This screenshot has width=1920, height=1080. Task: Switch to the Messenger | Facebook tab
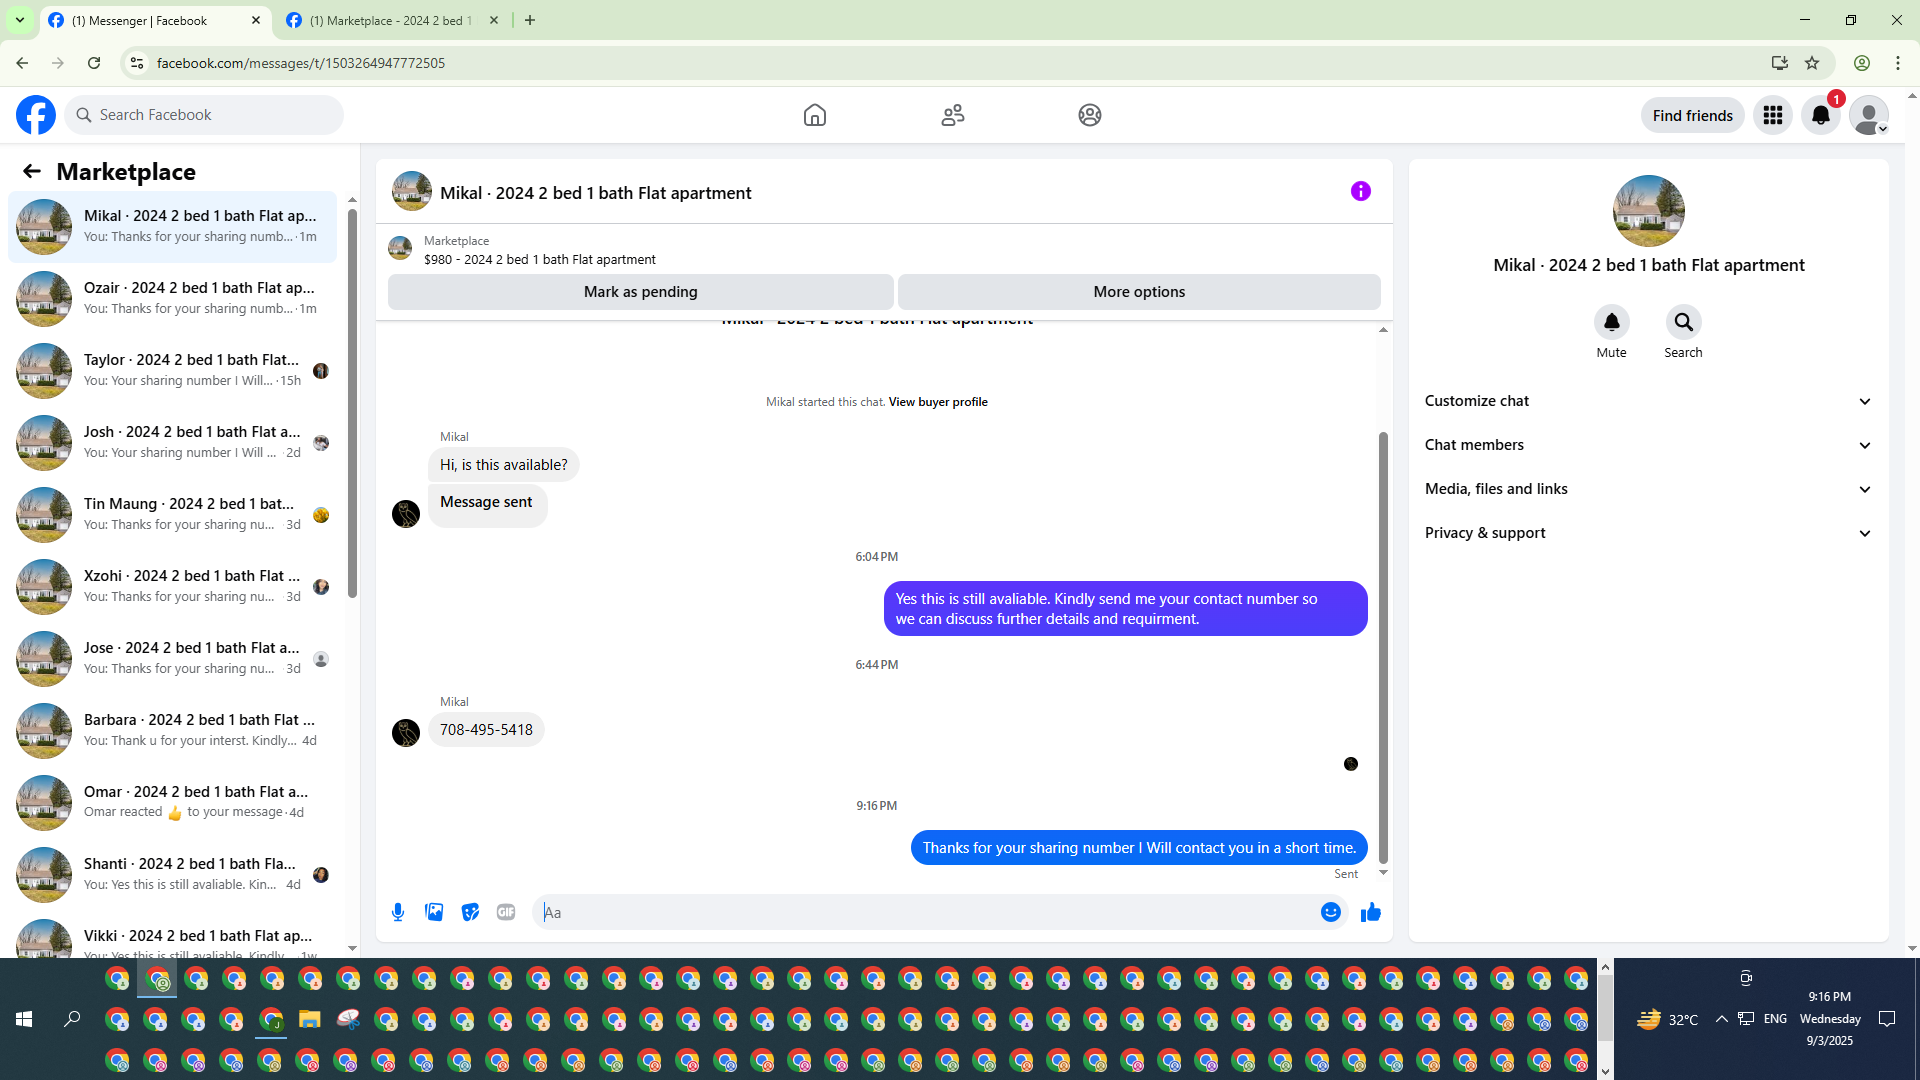point(155,20)
